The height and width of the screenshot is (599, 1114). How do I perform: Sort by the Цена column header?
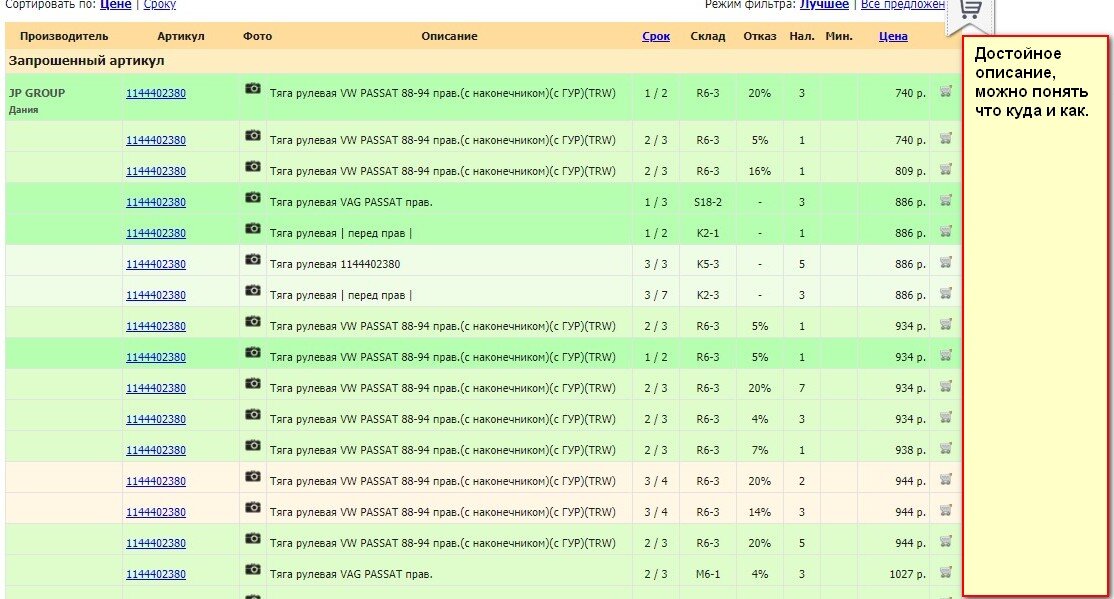click(x=893, y=36)
